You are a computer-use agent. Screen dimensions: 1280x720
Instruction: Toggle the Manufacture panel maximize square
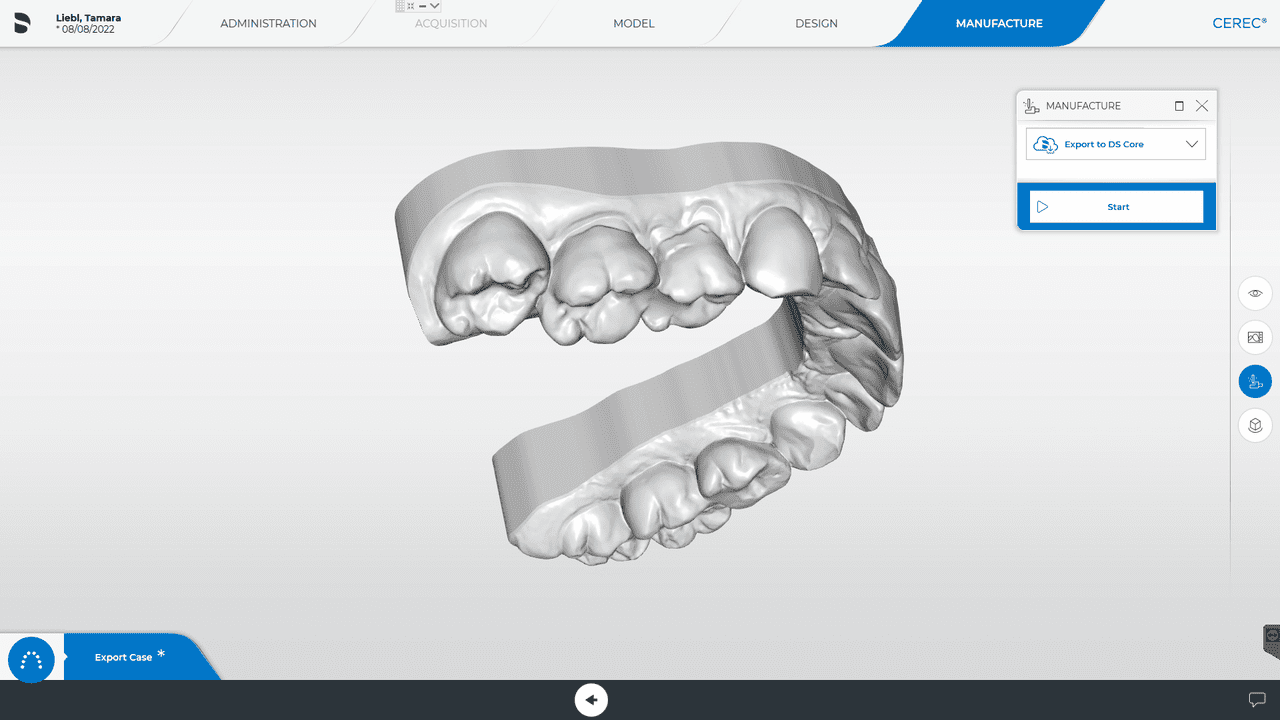pyautogui.click(x=1178, y=105)
